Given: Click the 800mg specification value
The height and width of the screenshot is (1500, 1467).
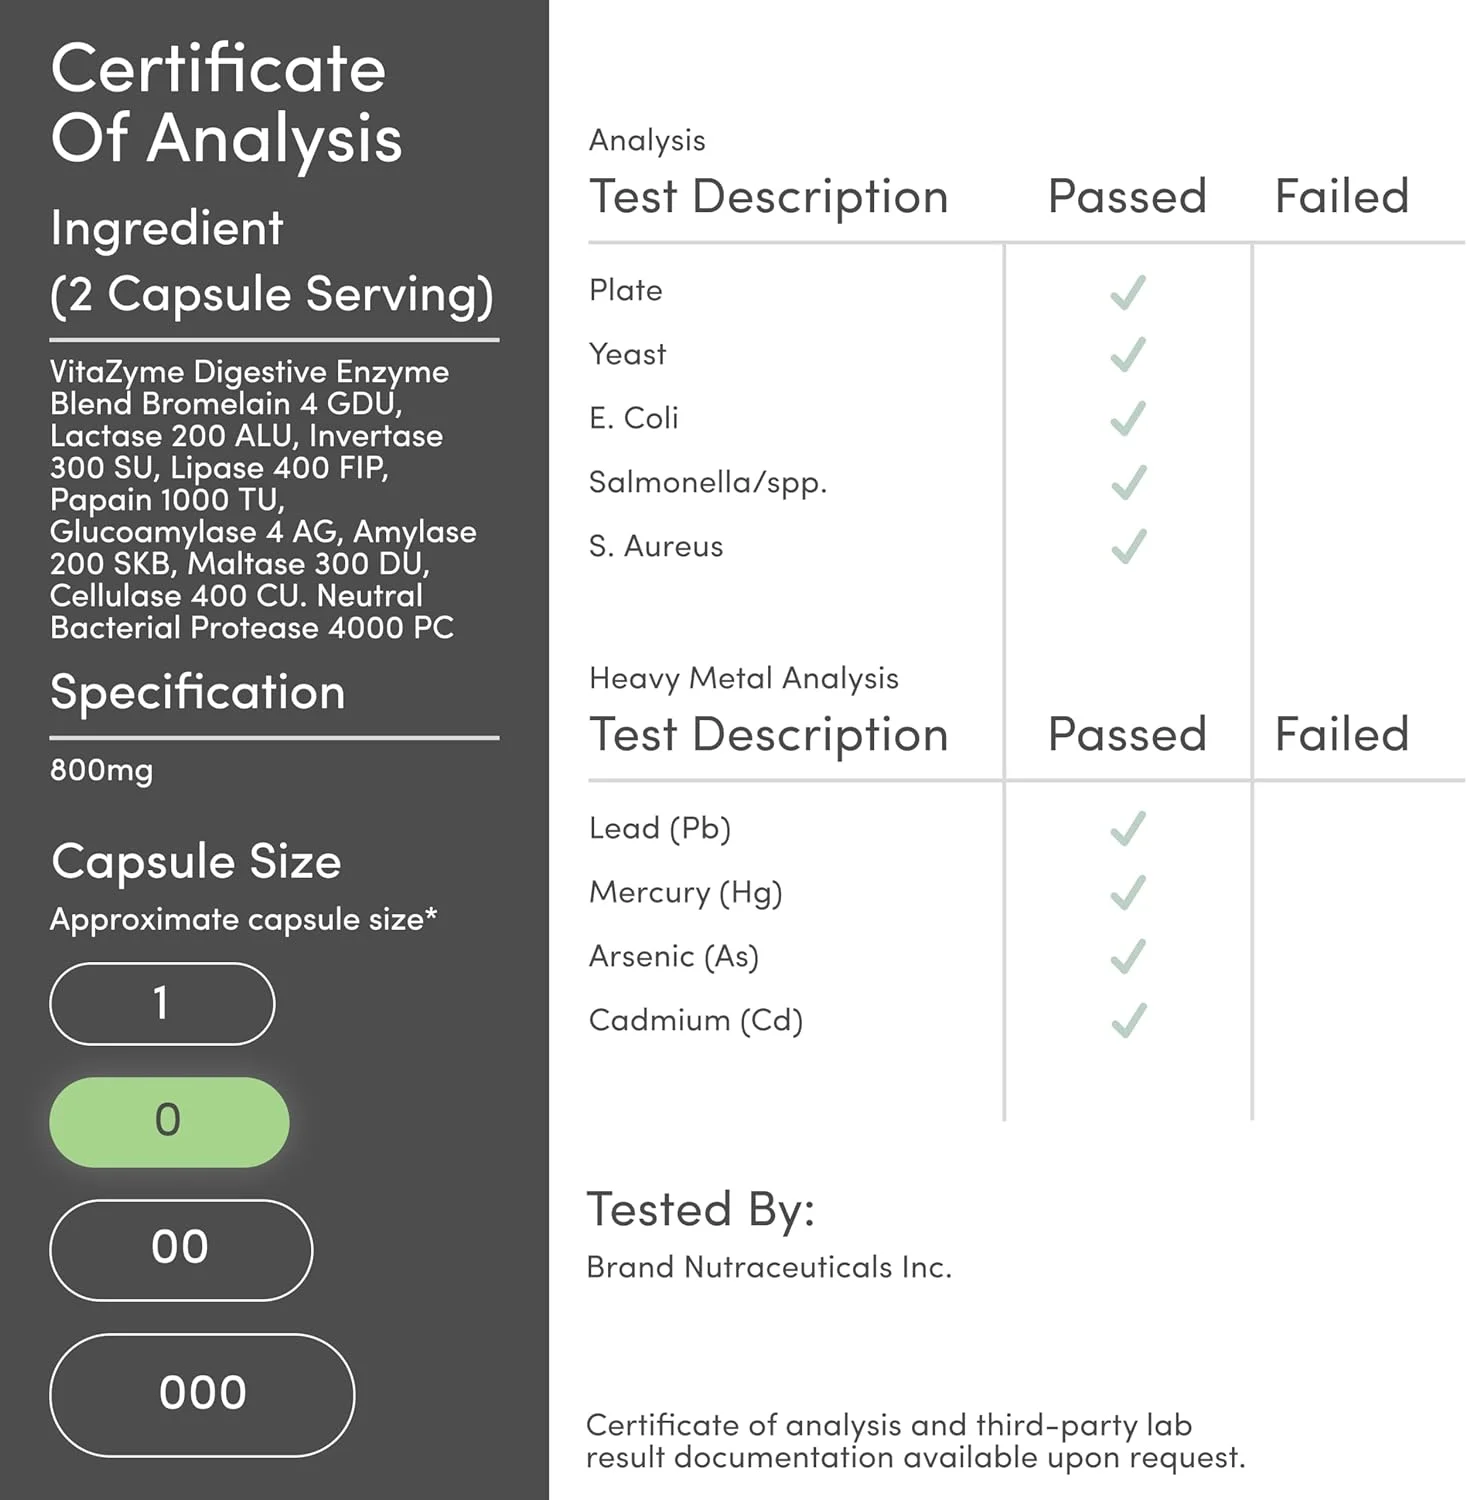Looking at the screenshot, I should click(102, 770).
